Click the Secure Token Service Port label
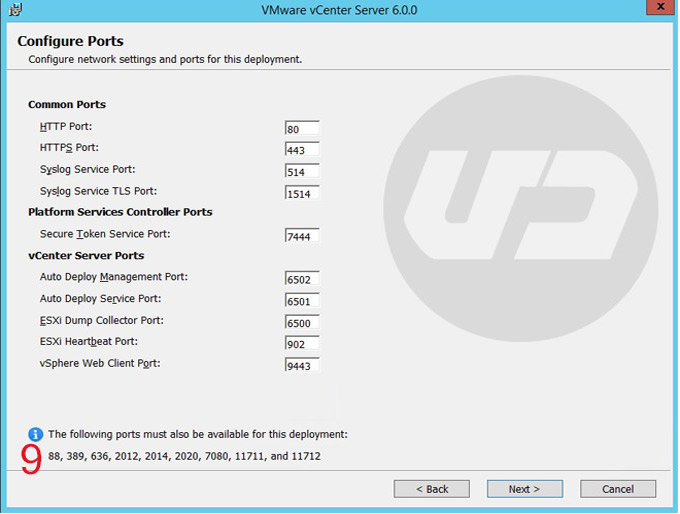 [105, 234]
